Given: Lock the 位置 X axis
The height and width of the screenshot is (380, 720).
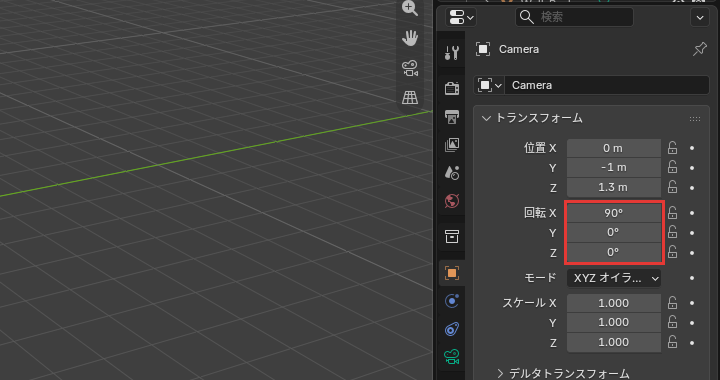Looking at the screenshot, I should (673, 148).
